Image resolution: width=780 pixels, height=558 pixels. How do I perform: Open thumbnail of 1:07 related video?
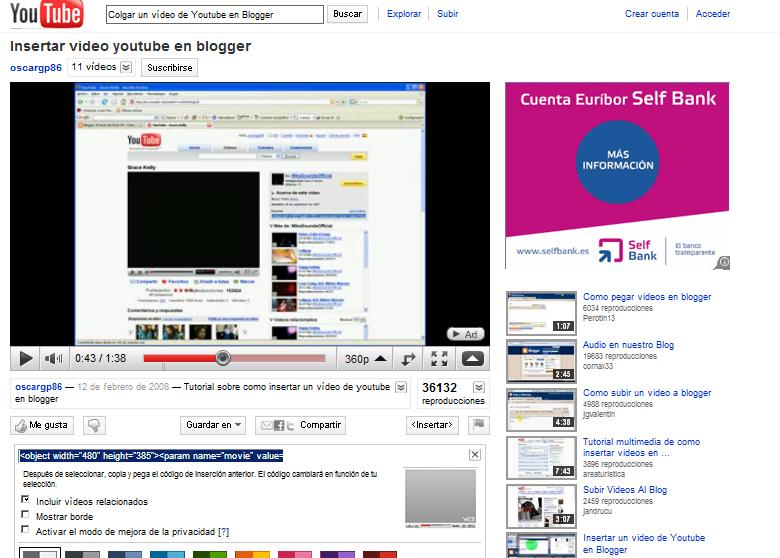point(541,313)
